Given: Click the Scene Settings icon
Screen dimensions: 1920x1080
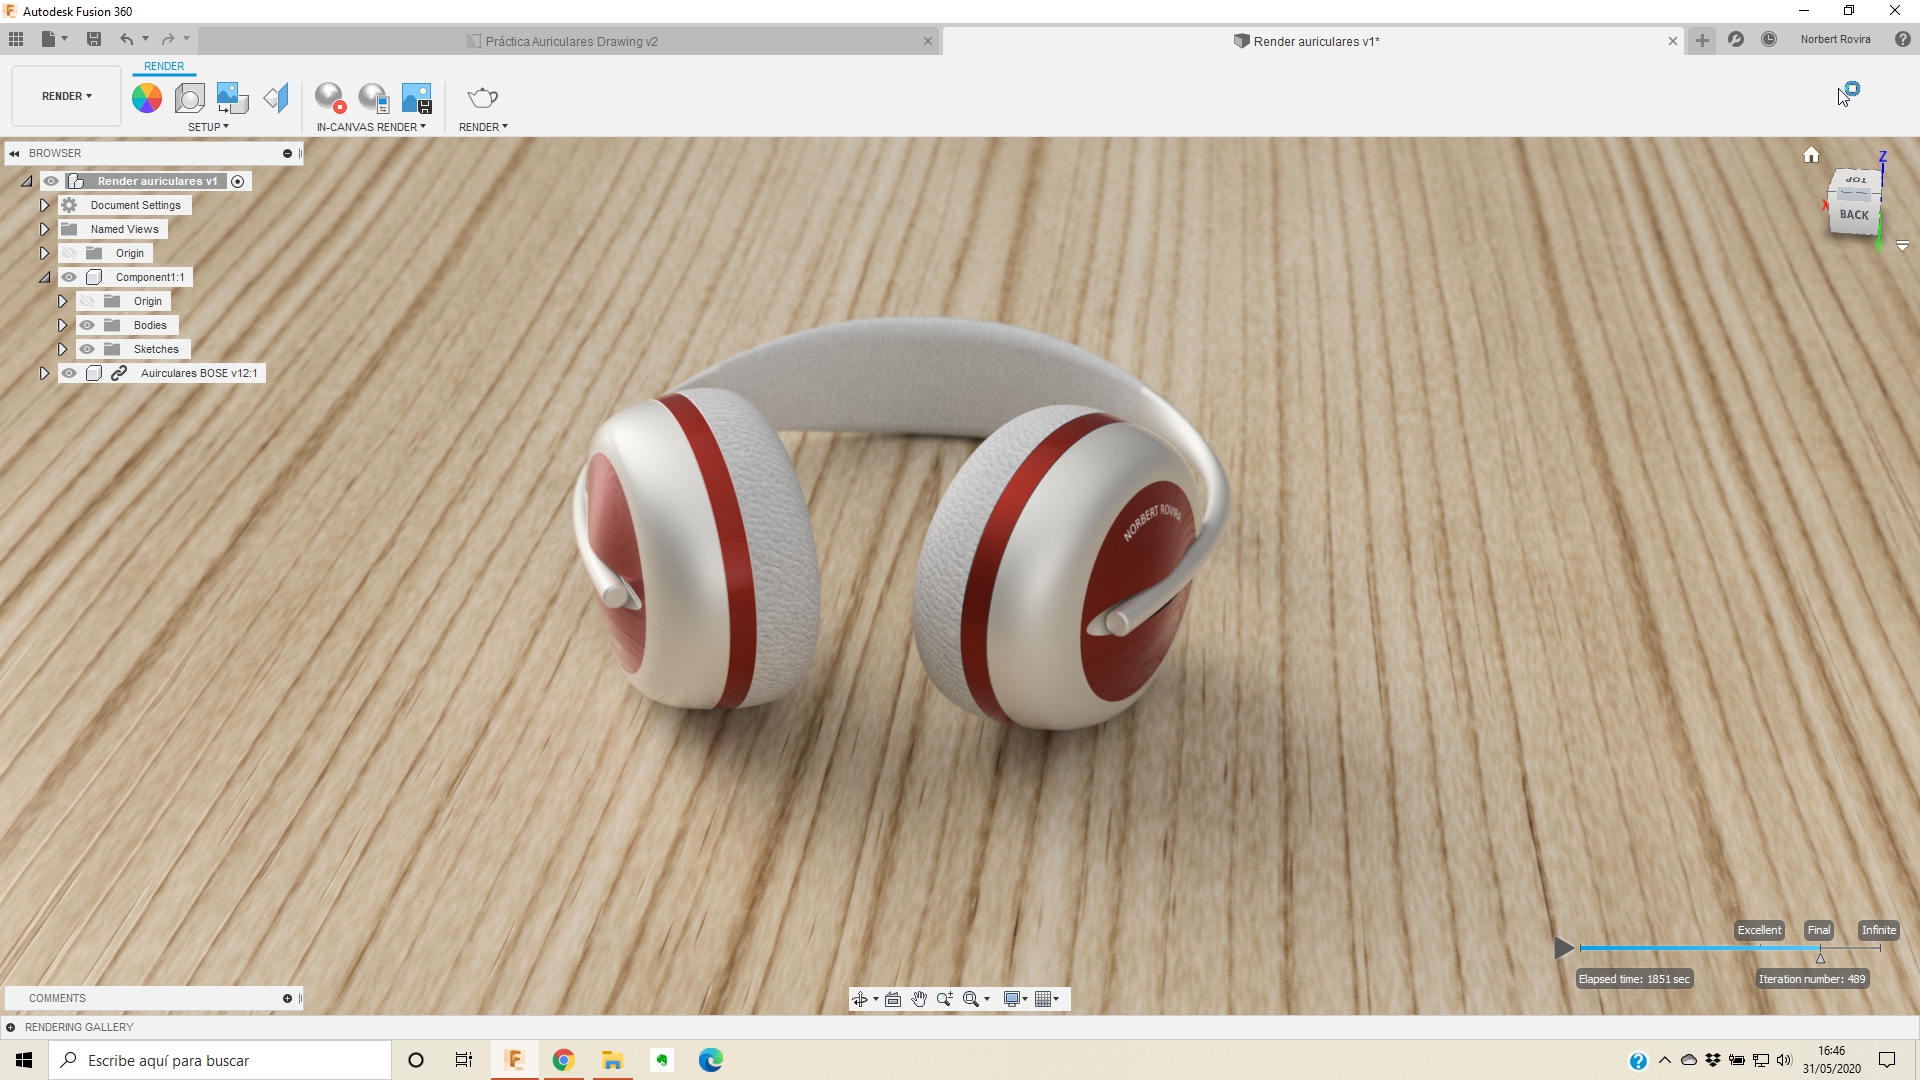Looking at the screenshot, I should pos(189,98).
